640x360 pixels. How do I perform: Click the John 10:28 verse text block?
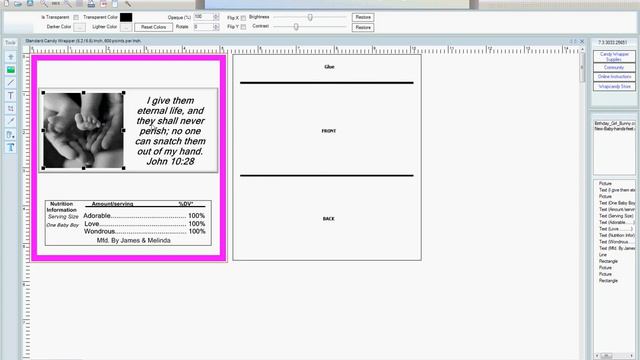point(170,131)
